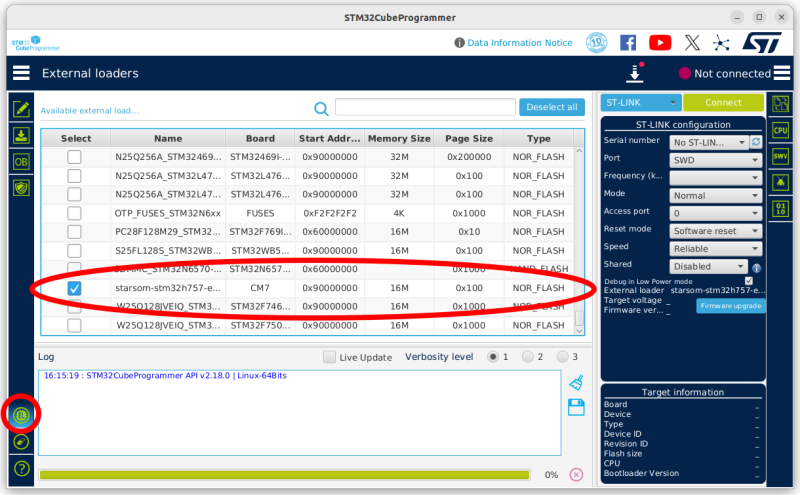Open the Memory & File editing pencil icon

coord(21,109)
